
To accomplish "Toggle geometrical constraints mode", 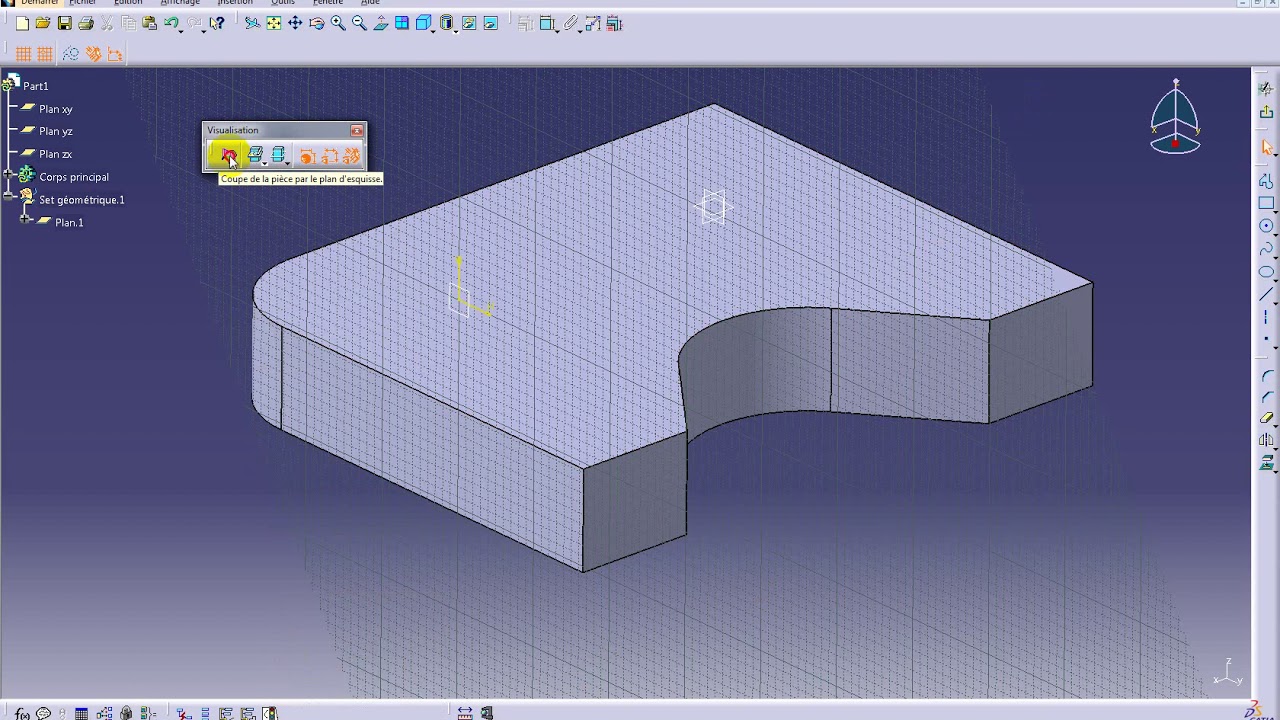I will point(93,54).
